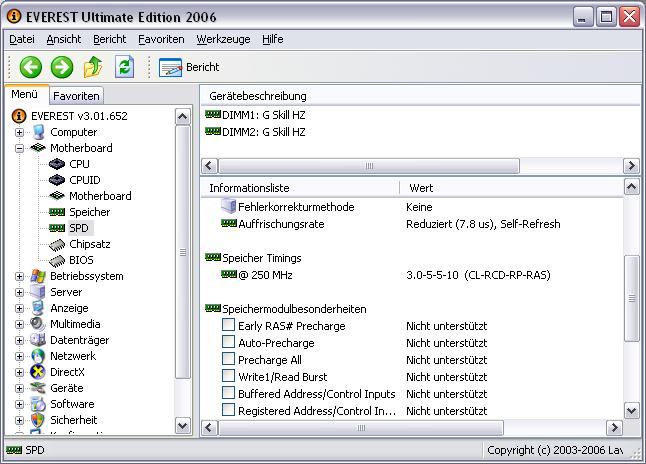Select the Datenträger category
The height and width of the screenshot is (464, 646).
tap(80, 340)
